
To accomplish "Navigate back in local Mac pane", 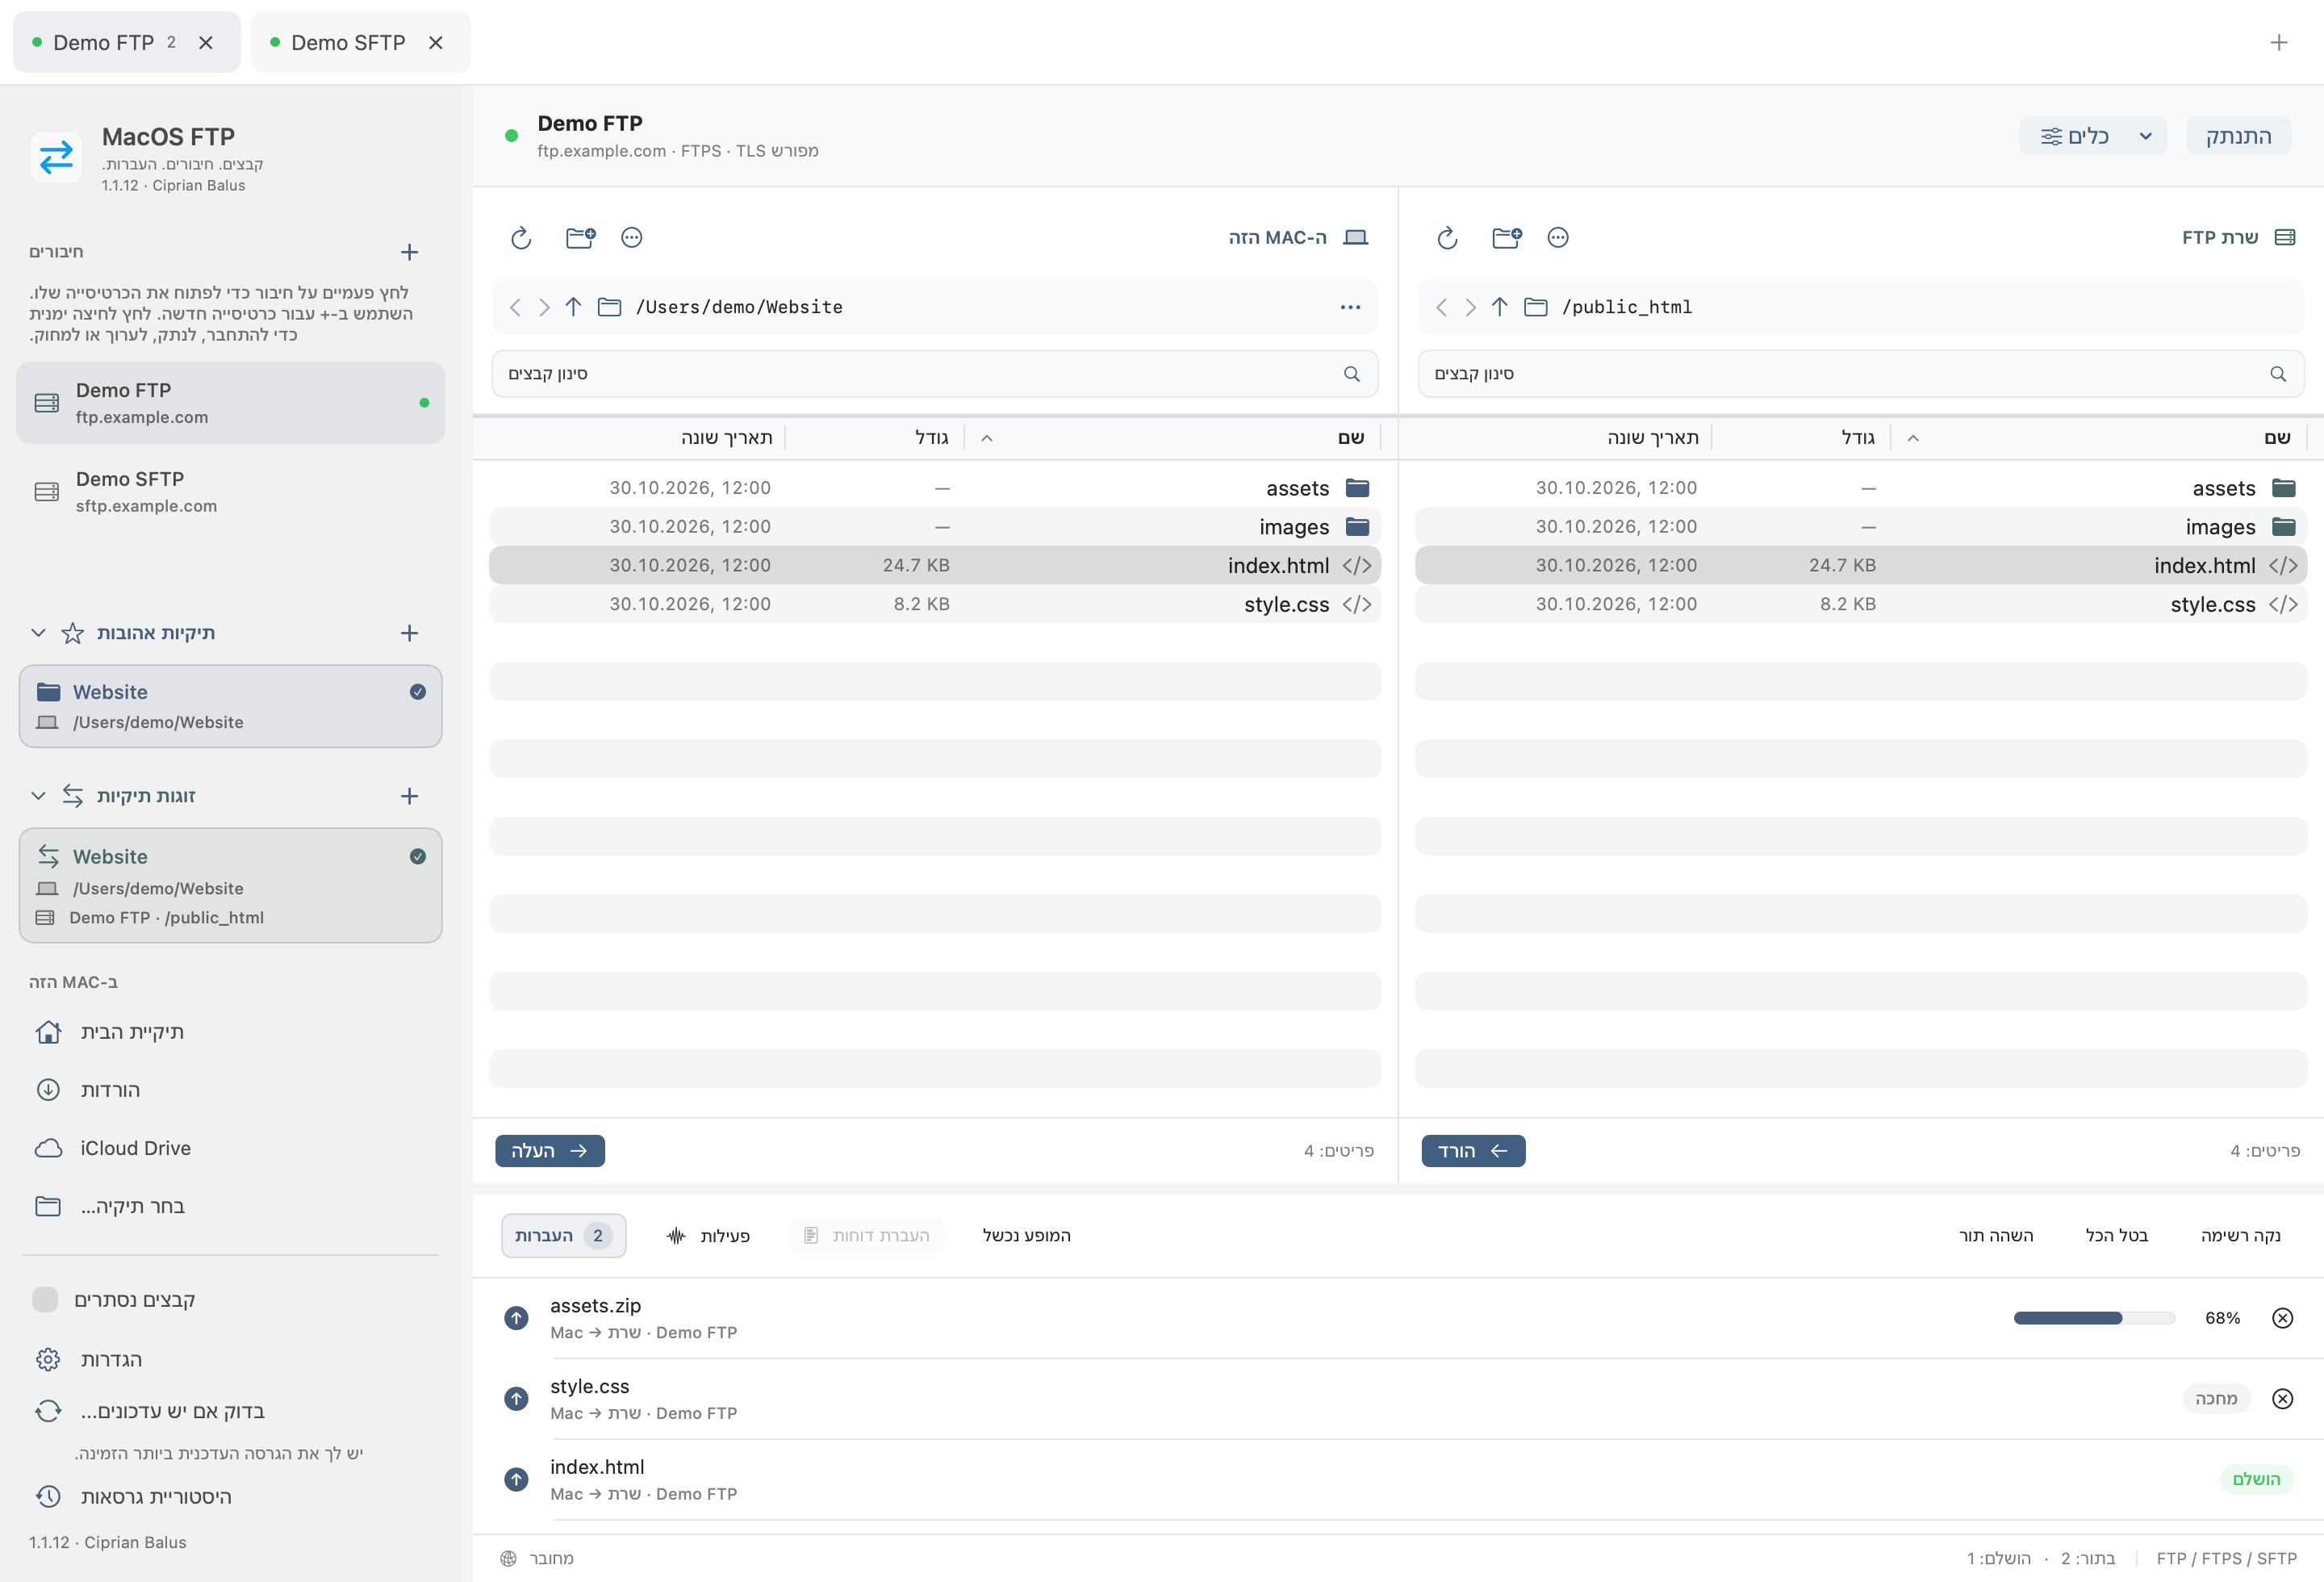I will coord(515,307).
